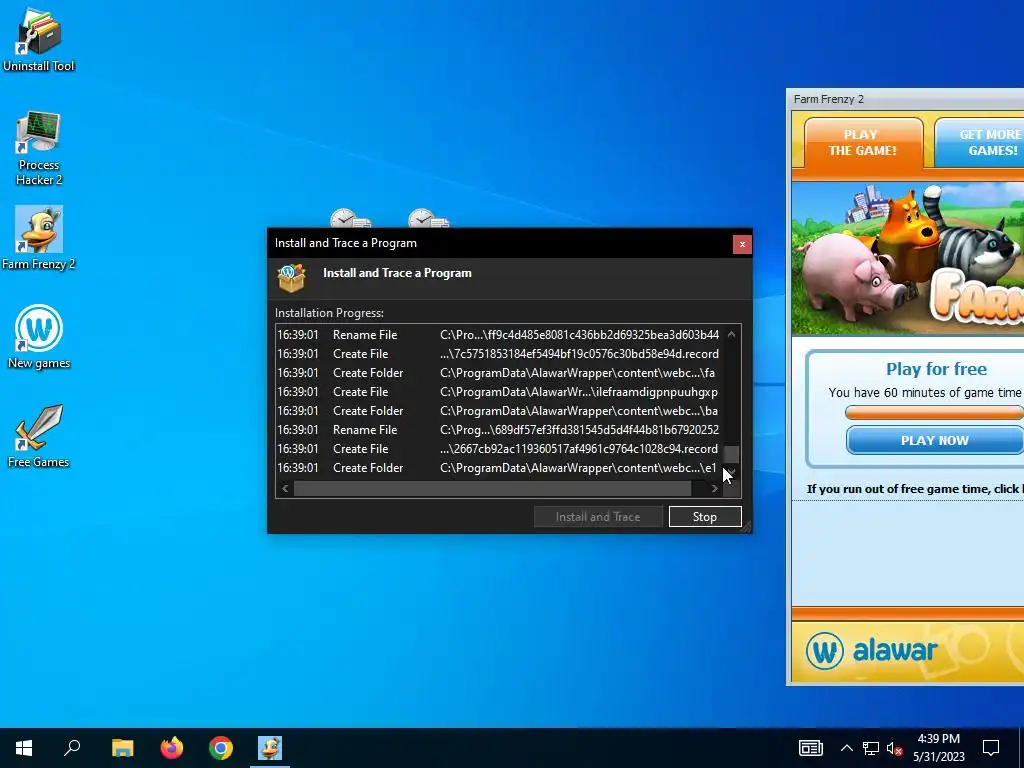The height and width of the screenshot is (768, 1024).
Task: Click the Farm Frenzy game banner image
Action: coord(908,259)
